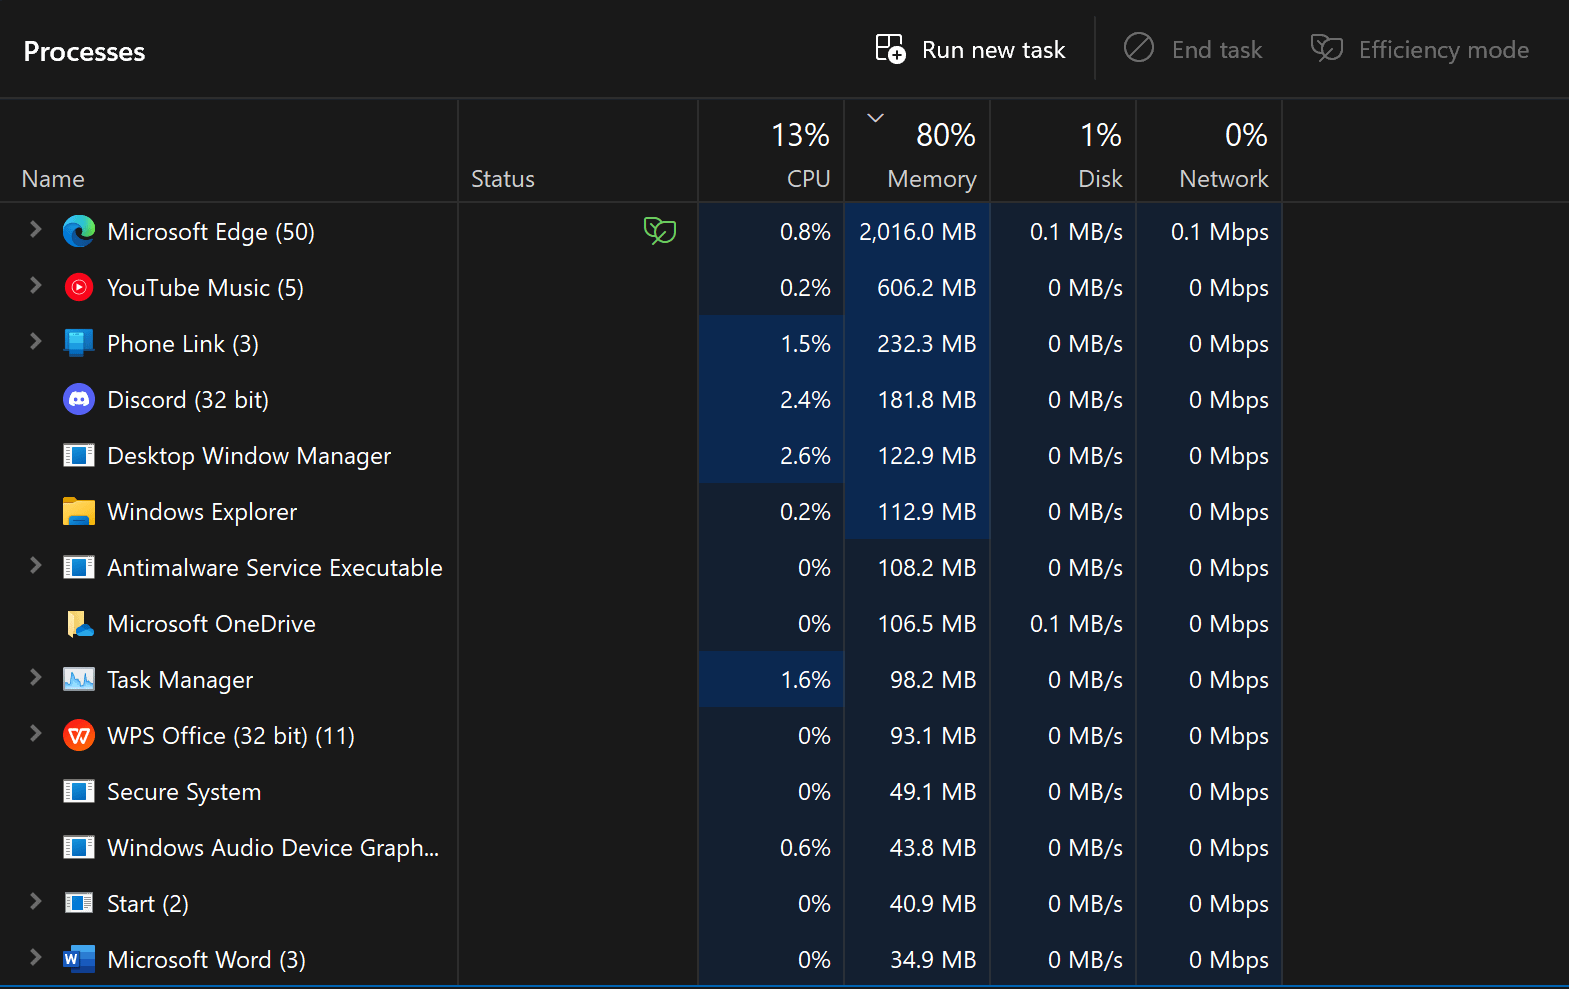
Task: Click the Secure System process icon
Action: pos(79,792)
